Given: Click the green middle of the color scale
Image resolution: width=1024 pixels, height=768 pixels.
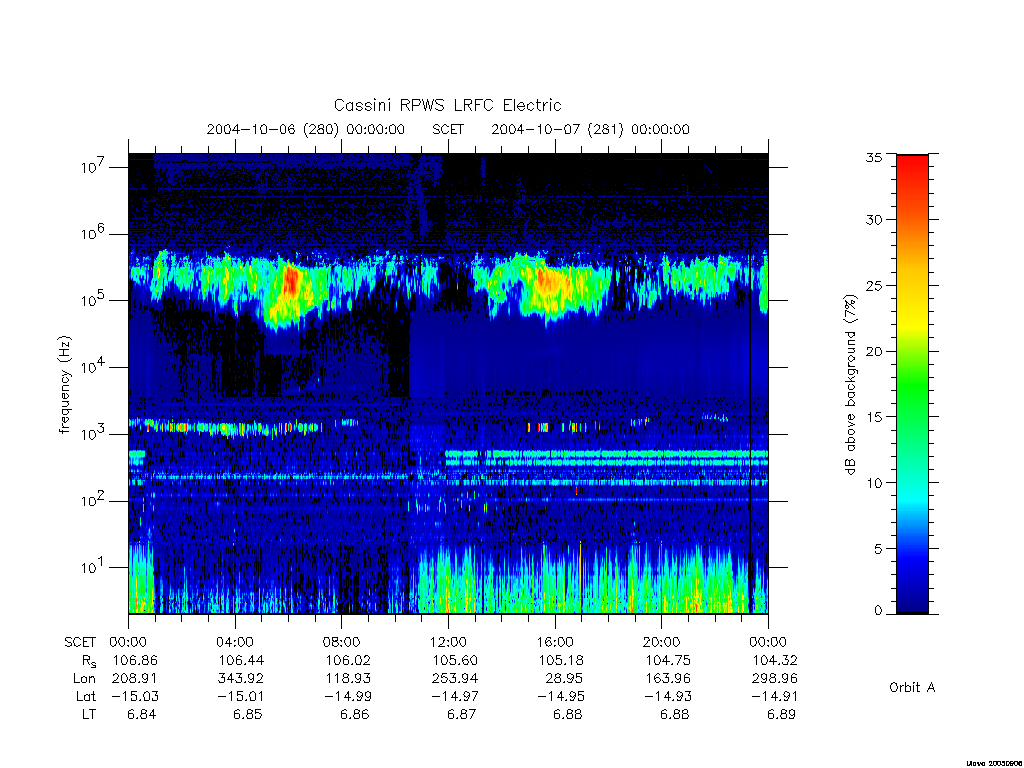Looking at the screenshot, I should (x=912, y=384).
